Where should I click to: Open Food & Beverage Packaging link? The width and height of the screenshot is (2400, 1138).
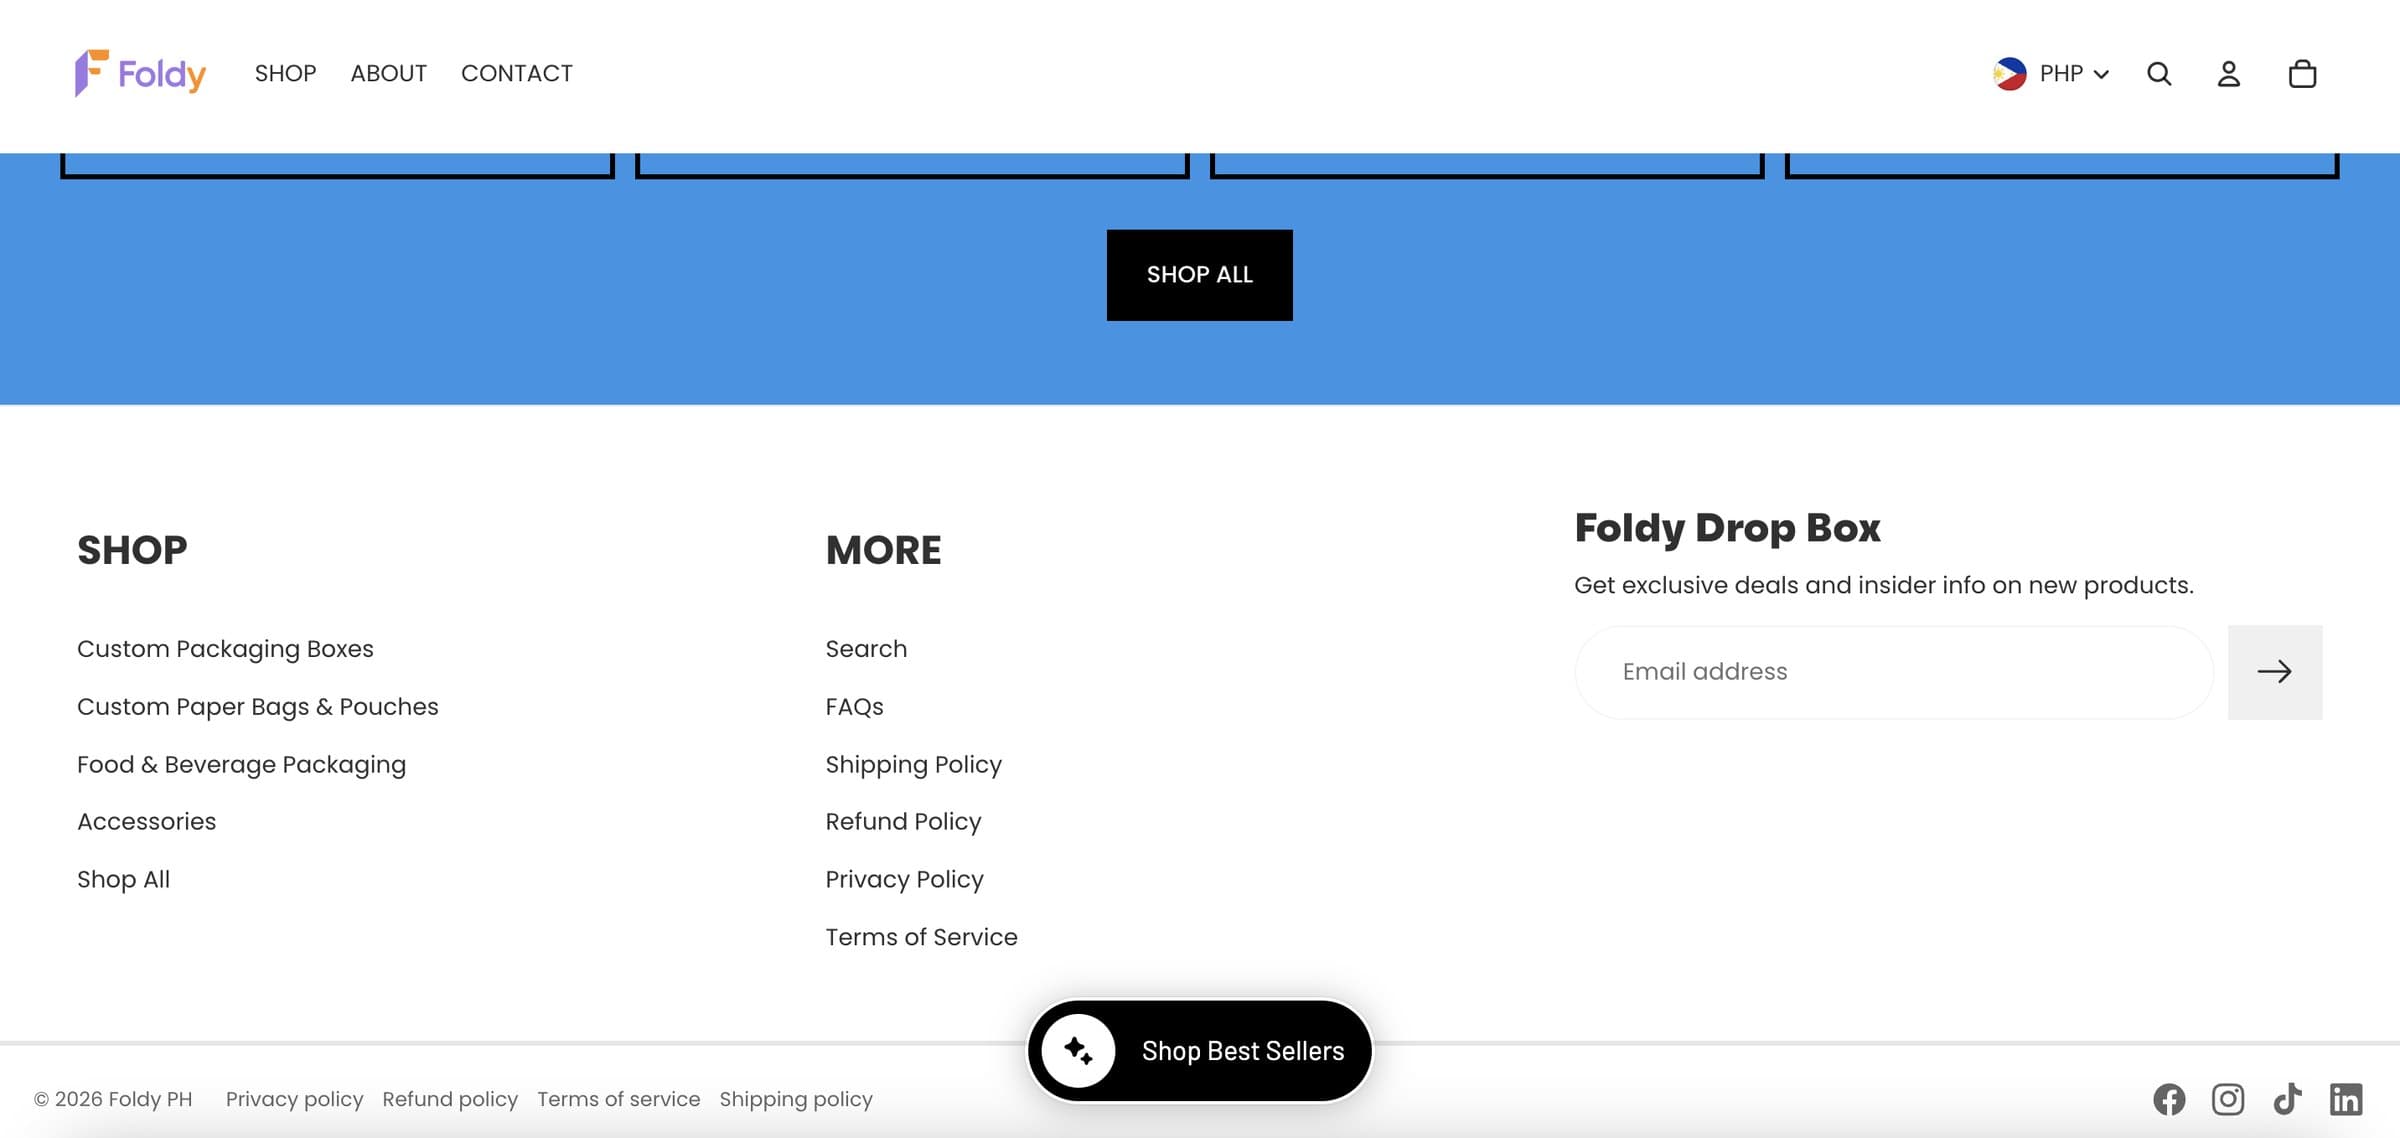click(x=241, y=765)
